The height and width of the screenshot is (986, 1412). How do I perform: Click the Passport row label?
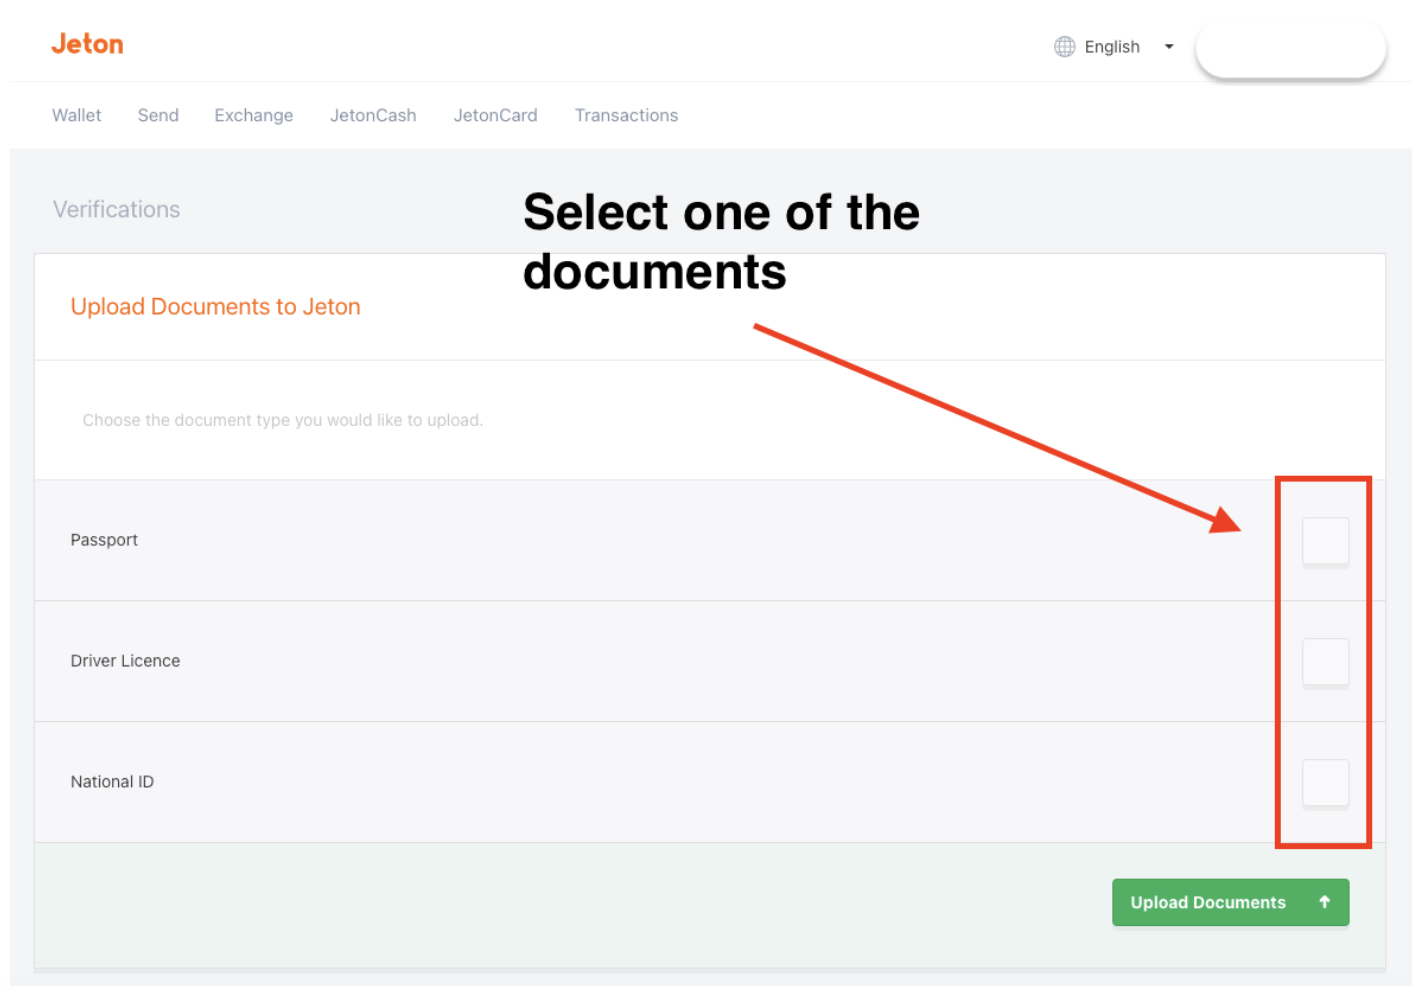pos(104,540)
